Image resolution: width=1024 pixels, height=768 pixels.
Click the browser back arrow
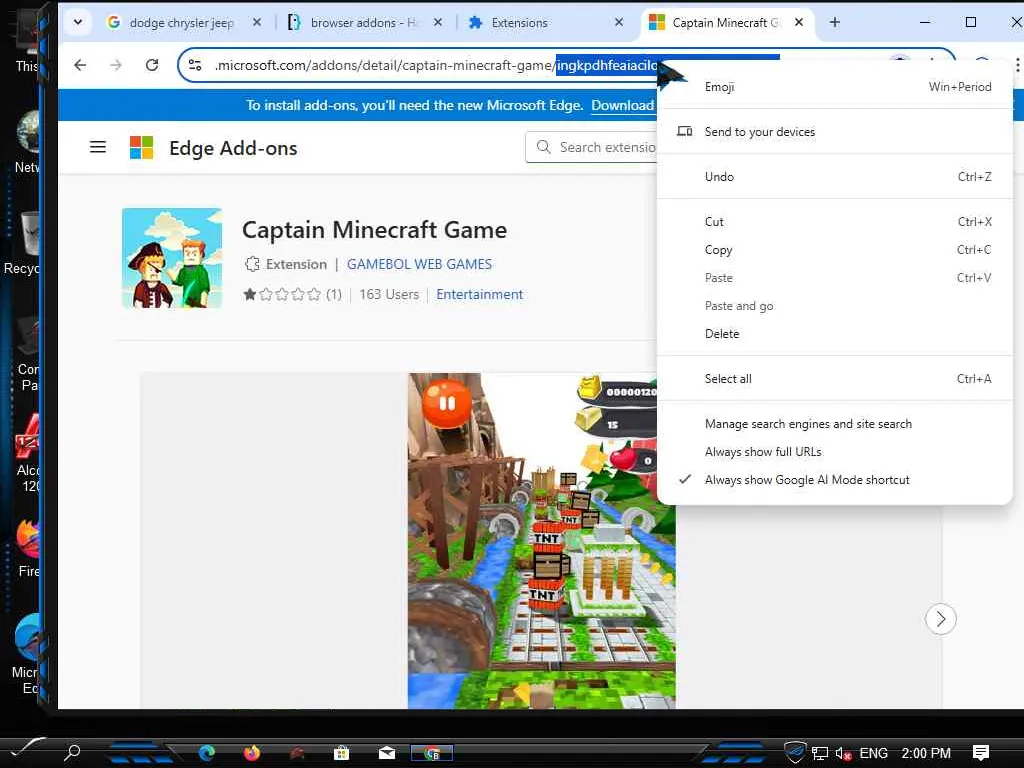80,65
